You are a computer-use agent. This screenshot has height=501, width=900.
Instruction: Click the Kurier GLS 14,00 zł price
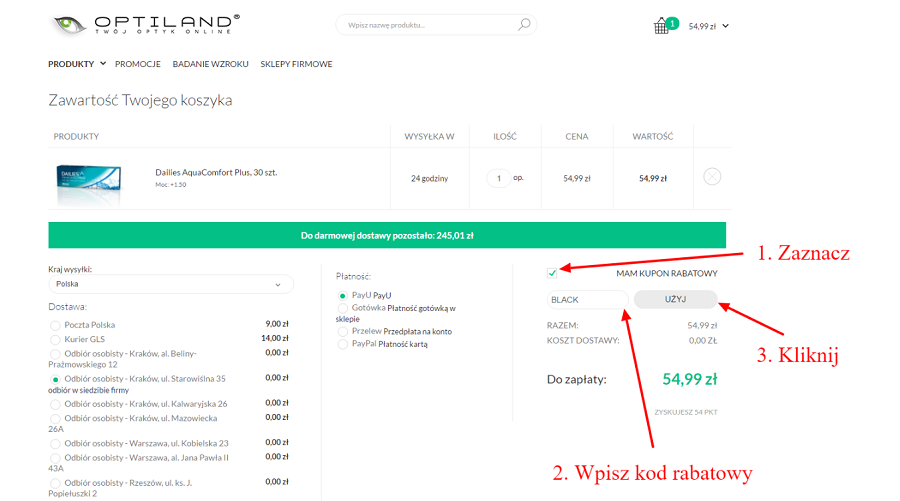coord(275,338)
